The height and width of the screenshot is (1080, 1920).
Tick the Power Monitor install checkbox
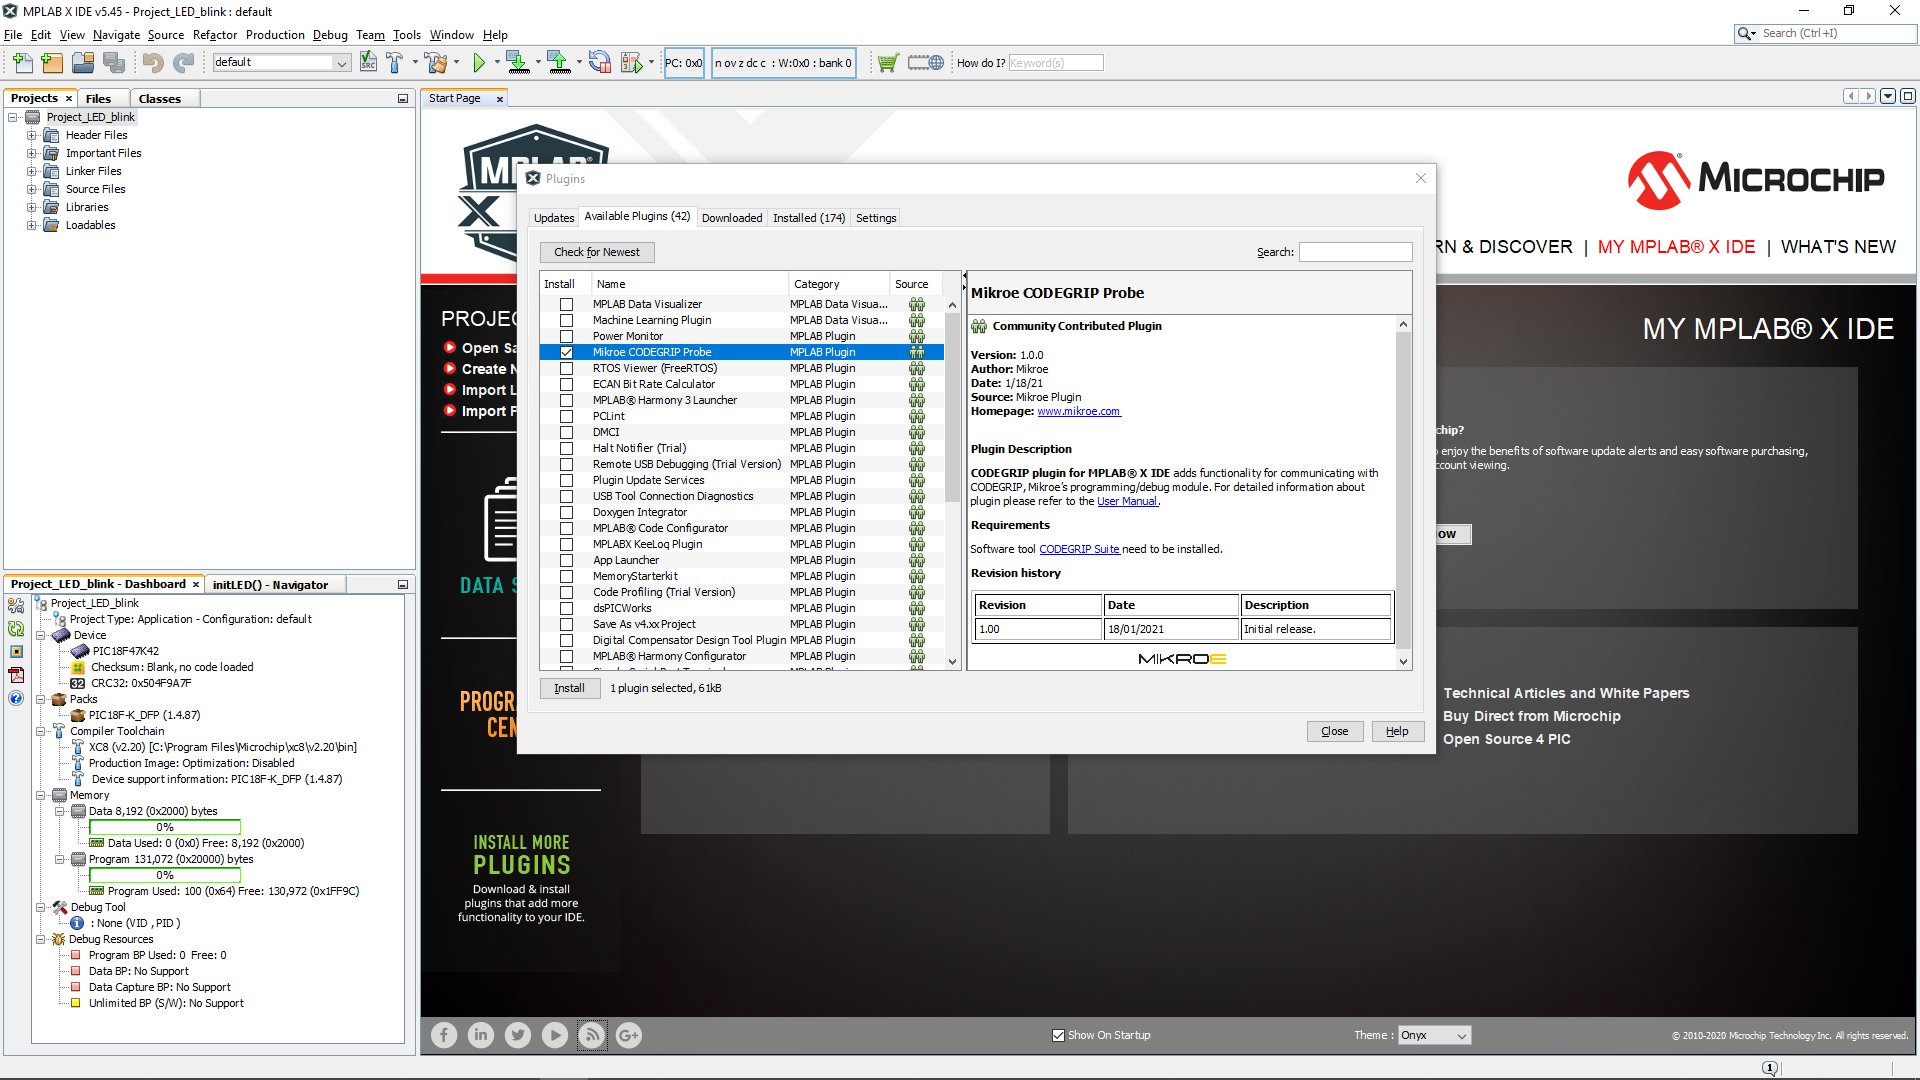(566, 336)
